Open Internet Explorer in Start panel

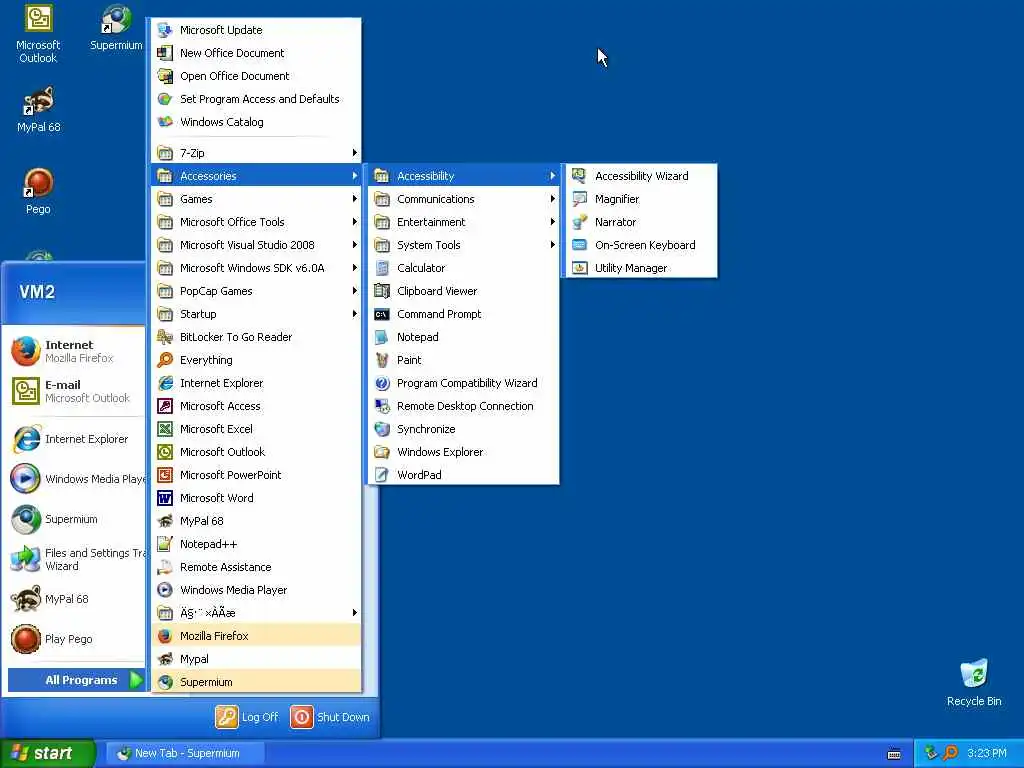[x=75, y=439]
